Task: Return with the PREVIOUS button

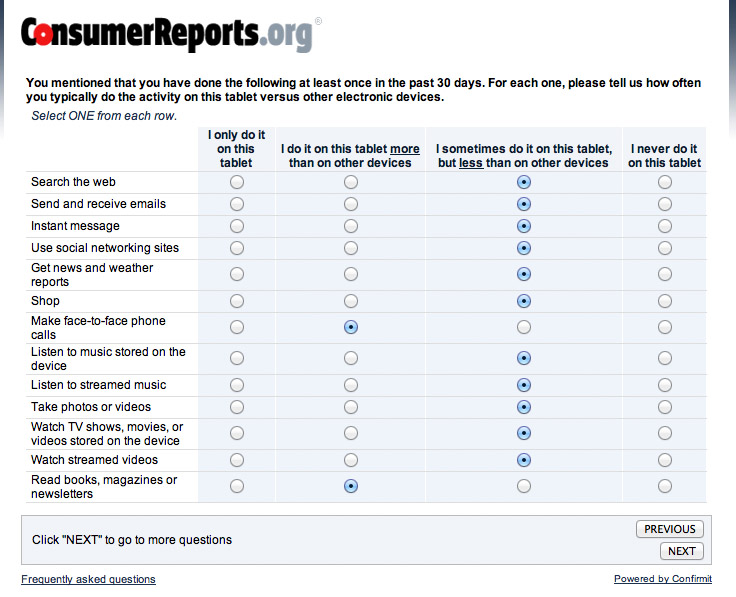Action: 670,529
